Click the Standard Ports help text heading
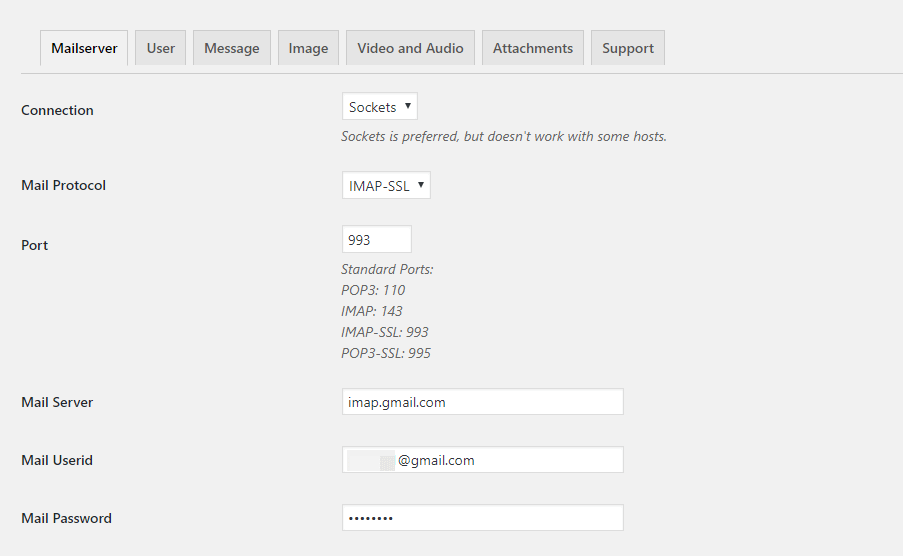 pos(387,269)
